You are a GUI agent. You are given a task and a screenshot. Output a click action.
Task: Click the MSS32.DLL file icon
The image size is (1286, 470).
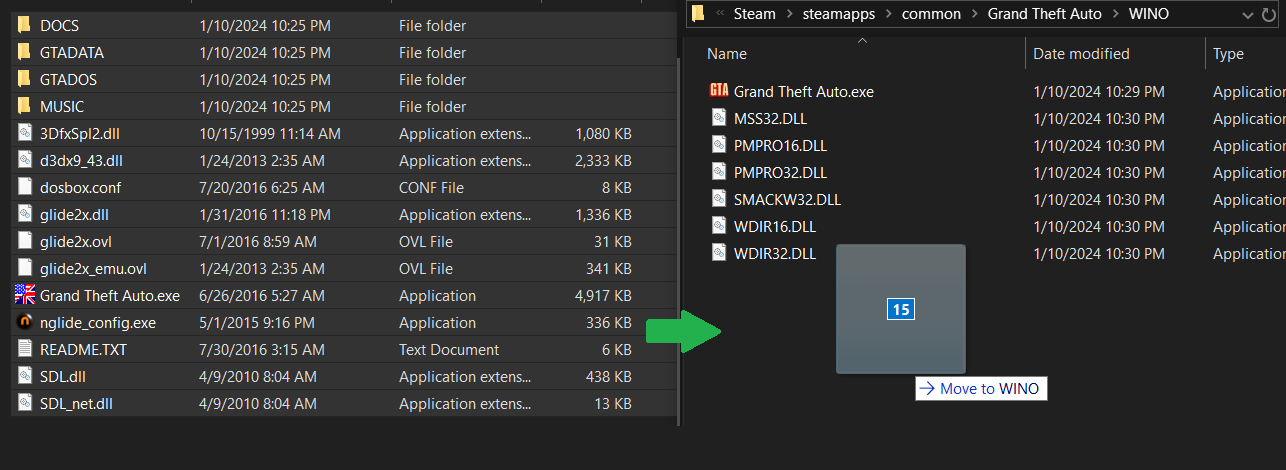click(718, 118)
